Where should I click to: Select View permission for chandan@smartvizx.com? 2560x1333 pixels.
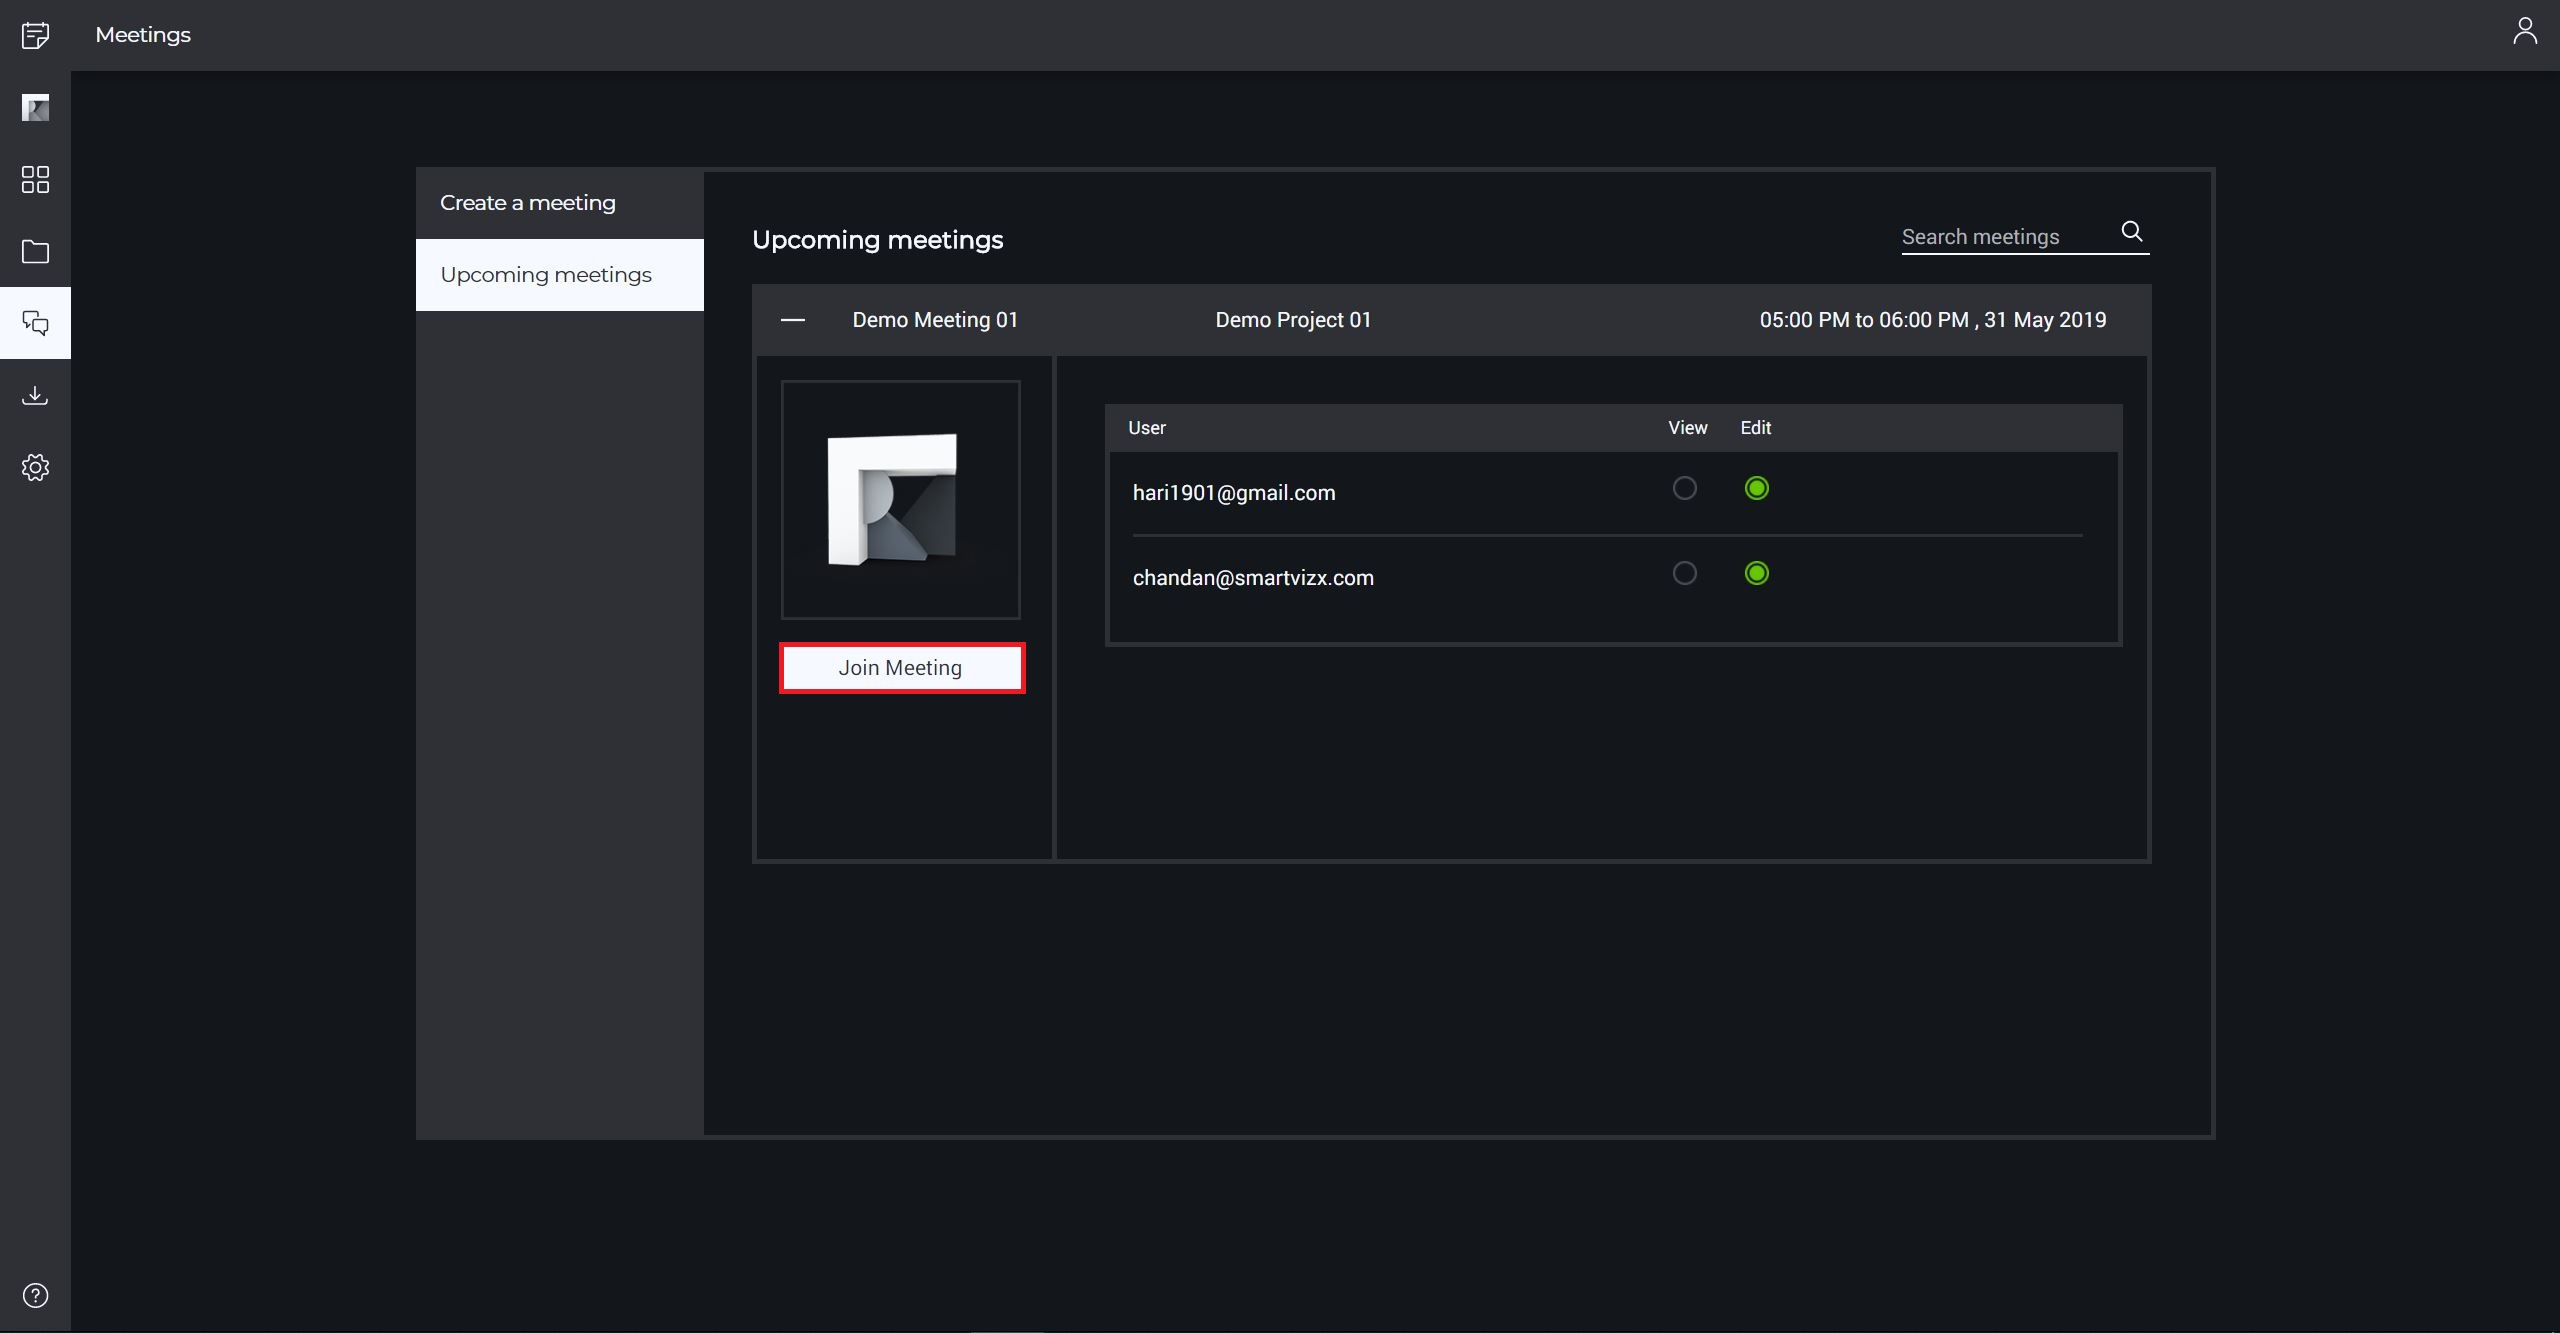[1684, 573]
